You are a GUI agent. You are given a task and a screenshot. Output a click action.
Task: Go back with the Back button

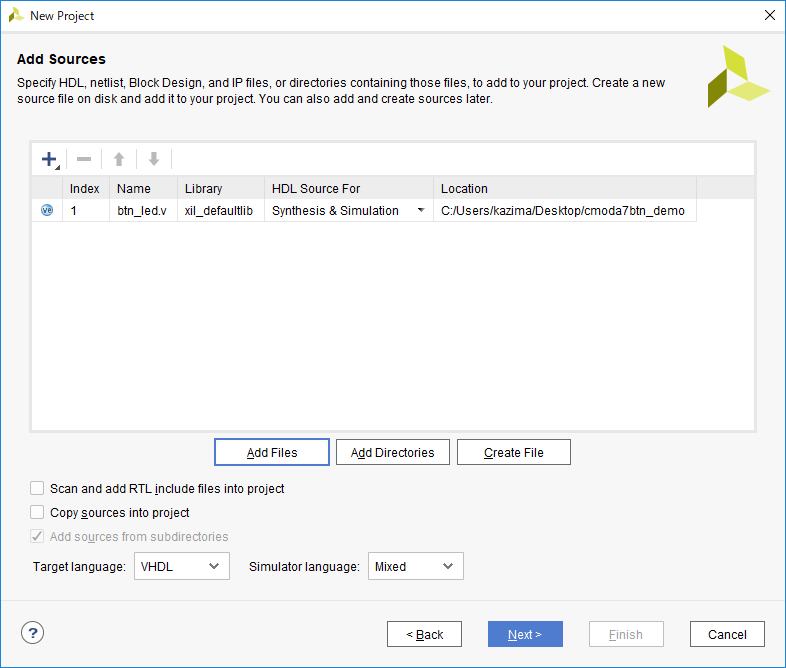point(424,634)
